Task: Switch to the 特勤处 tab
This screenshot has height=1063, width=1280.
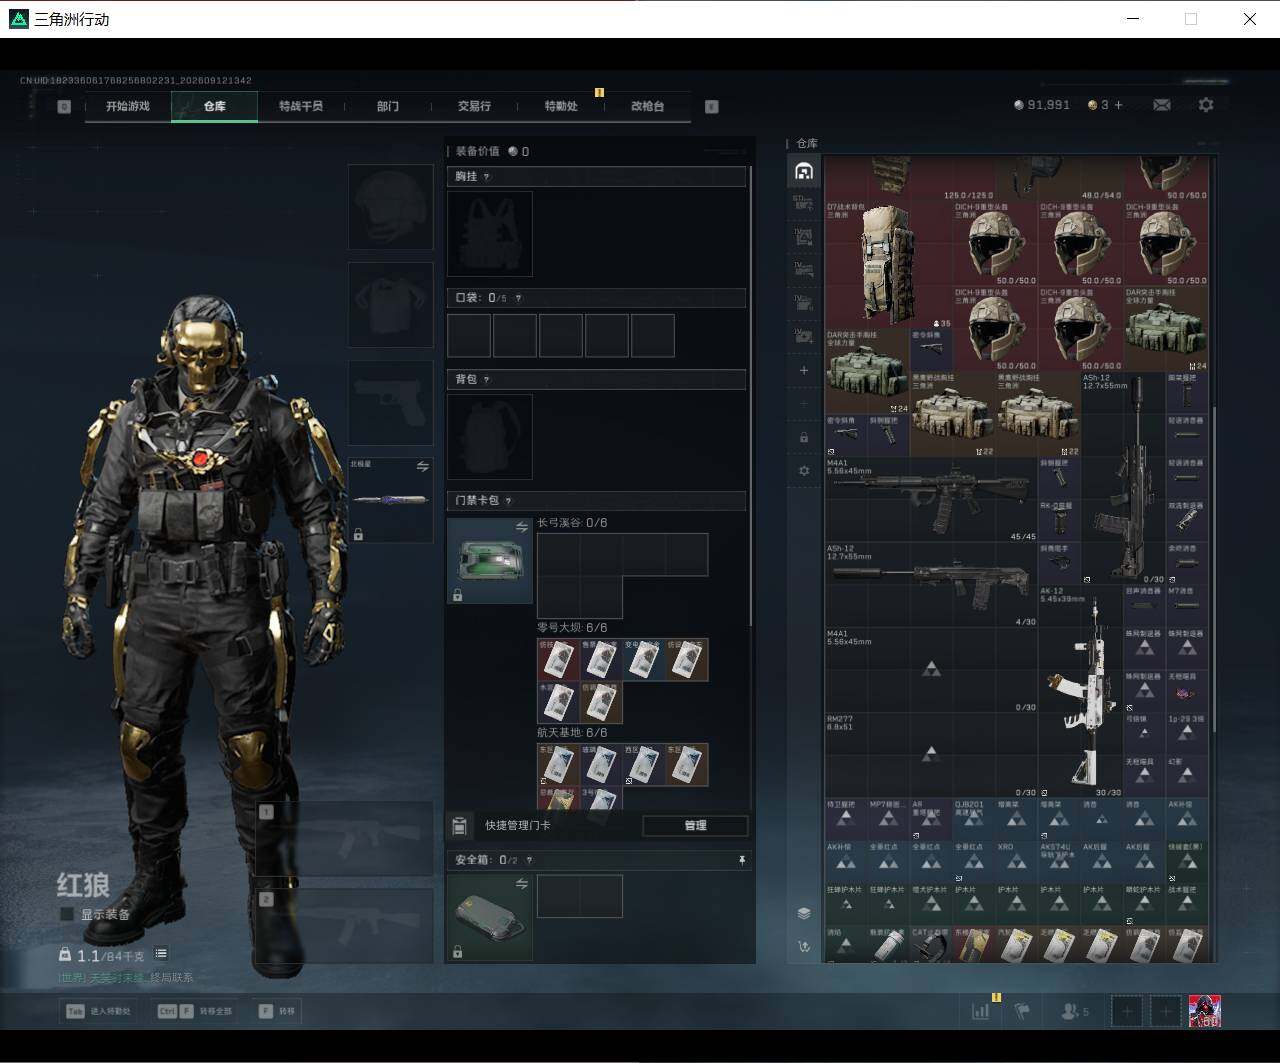Action: (x=561, y=106)
